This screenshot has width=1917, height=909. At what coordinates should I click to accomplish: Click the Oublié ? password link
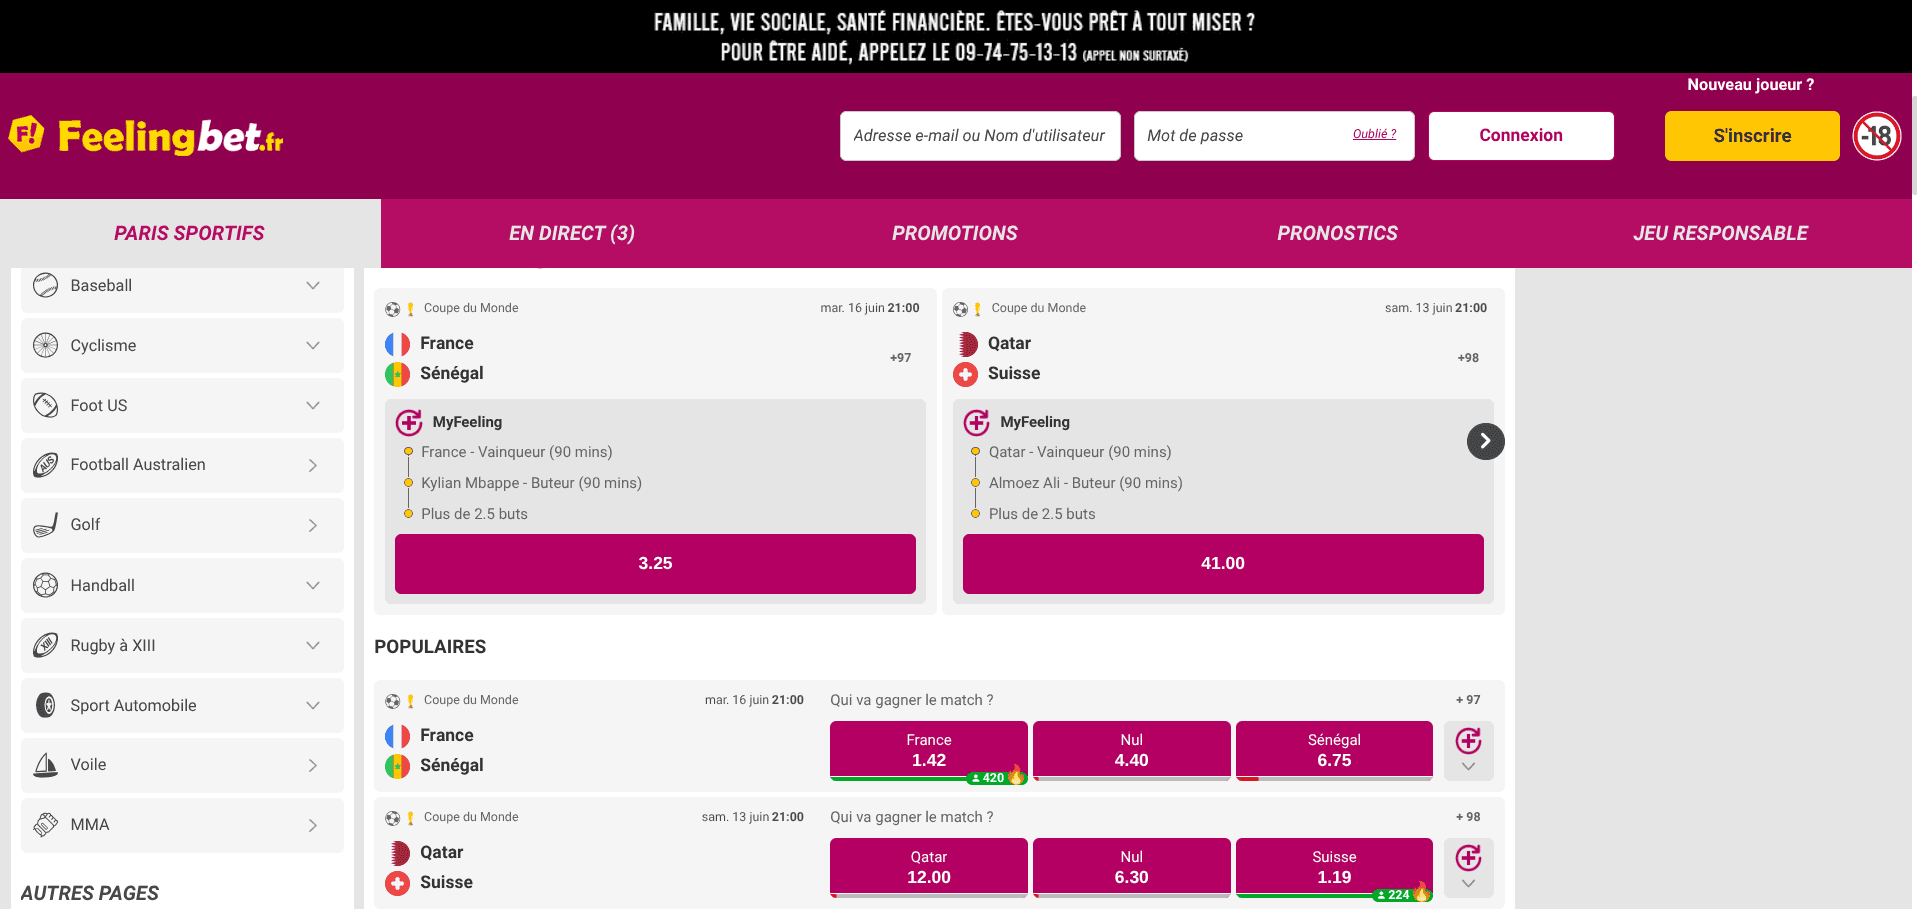coord(1374,134)
